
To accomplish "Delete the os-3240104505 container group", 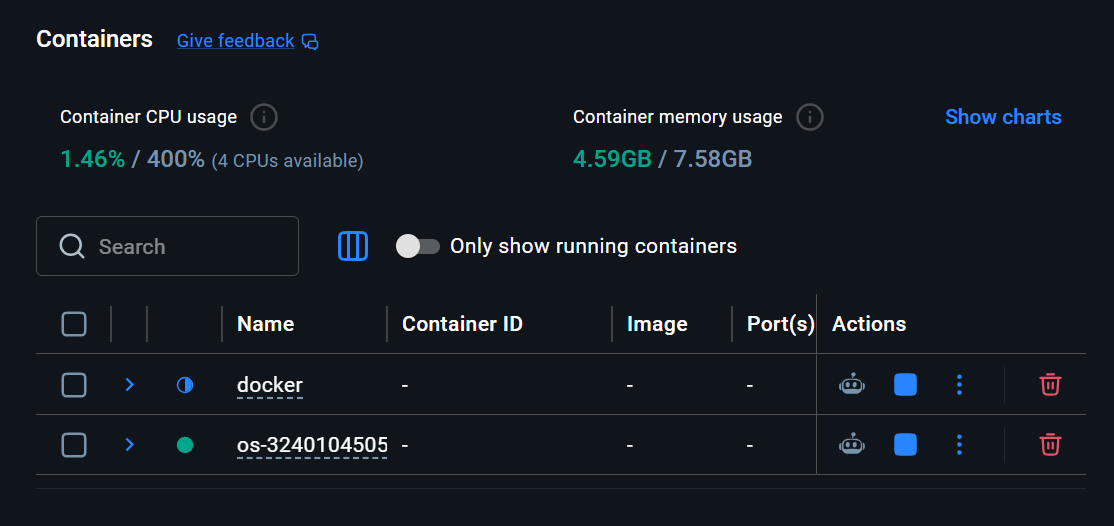I will [x=1050, y=445].
